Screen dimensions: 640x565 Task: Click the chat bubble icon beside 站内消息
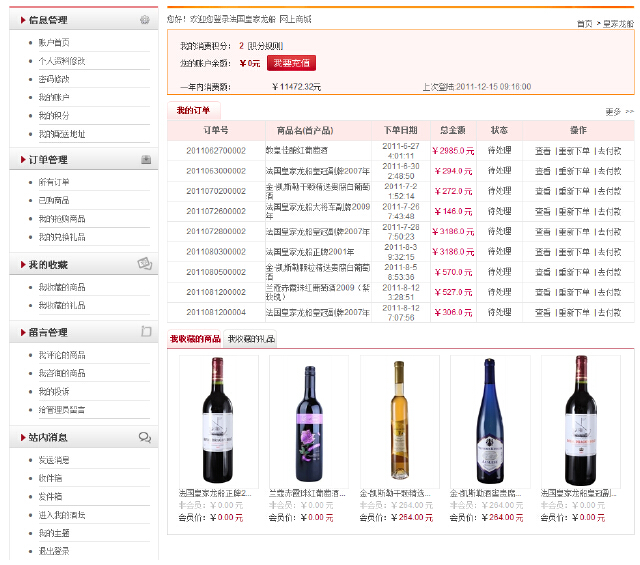[x=145, y=438]
